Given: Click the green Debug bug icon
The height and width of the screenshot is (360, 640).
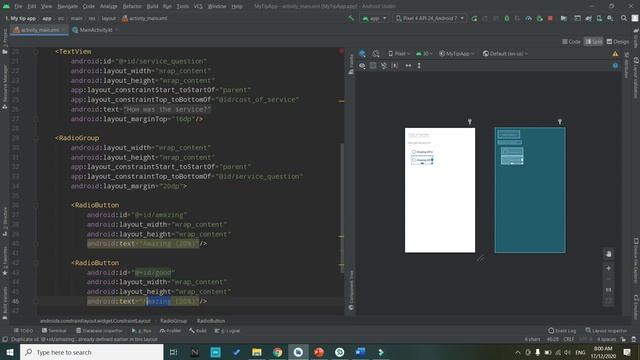Looking at the screenshot, I should [507, 18].
